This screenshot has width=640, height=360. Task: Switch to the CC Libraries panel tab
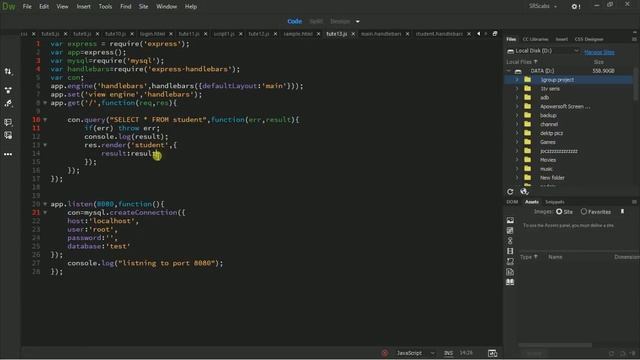pos(535,39)
